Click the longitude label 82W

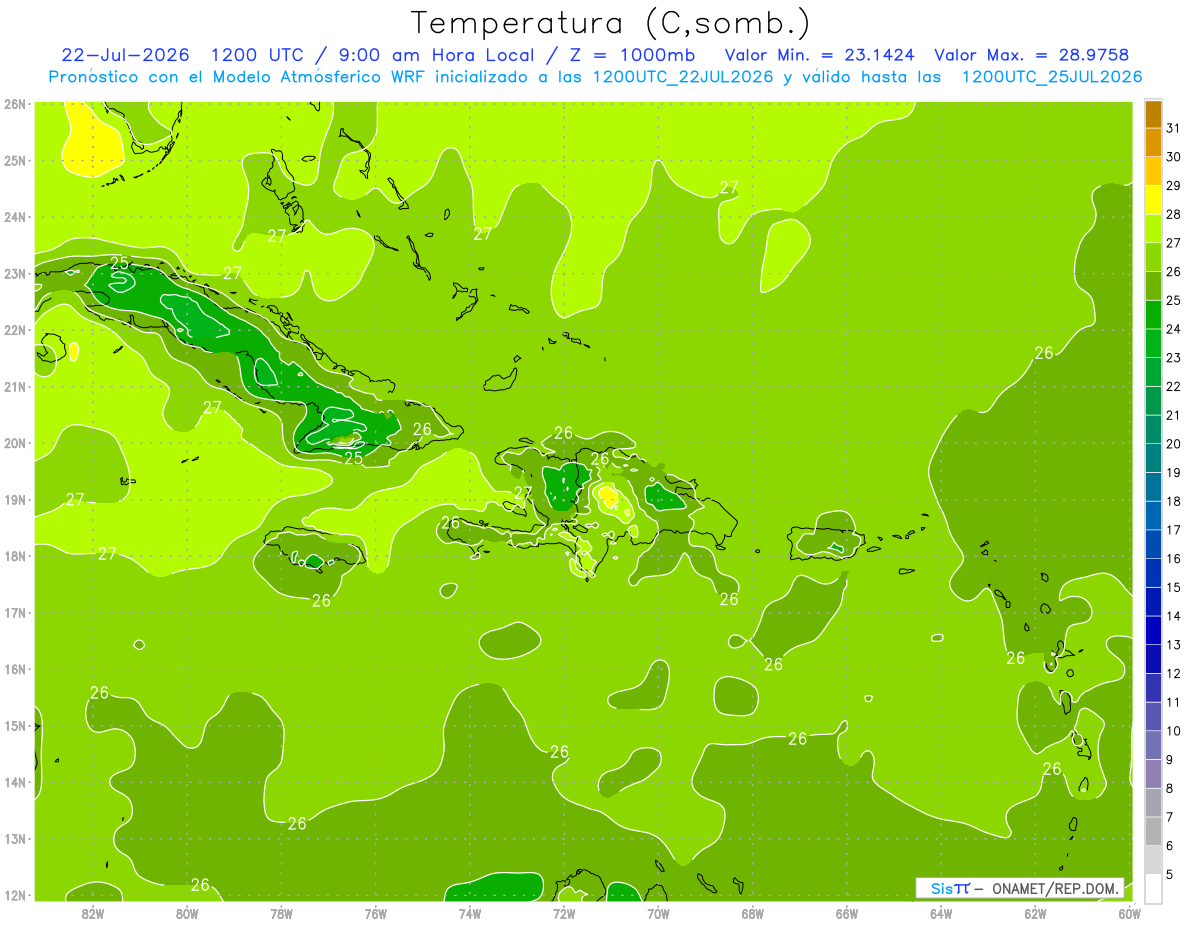93,913
